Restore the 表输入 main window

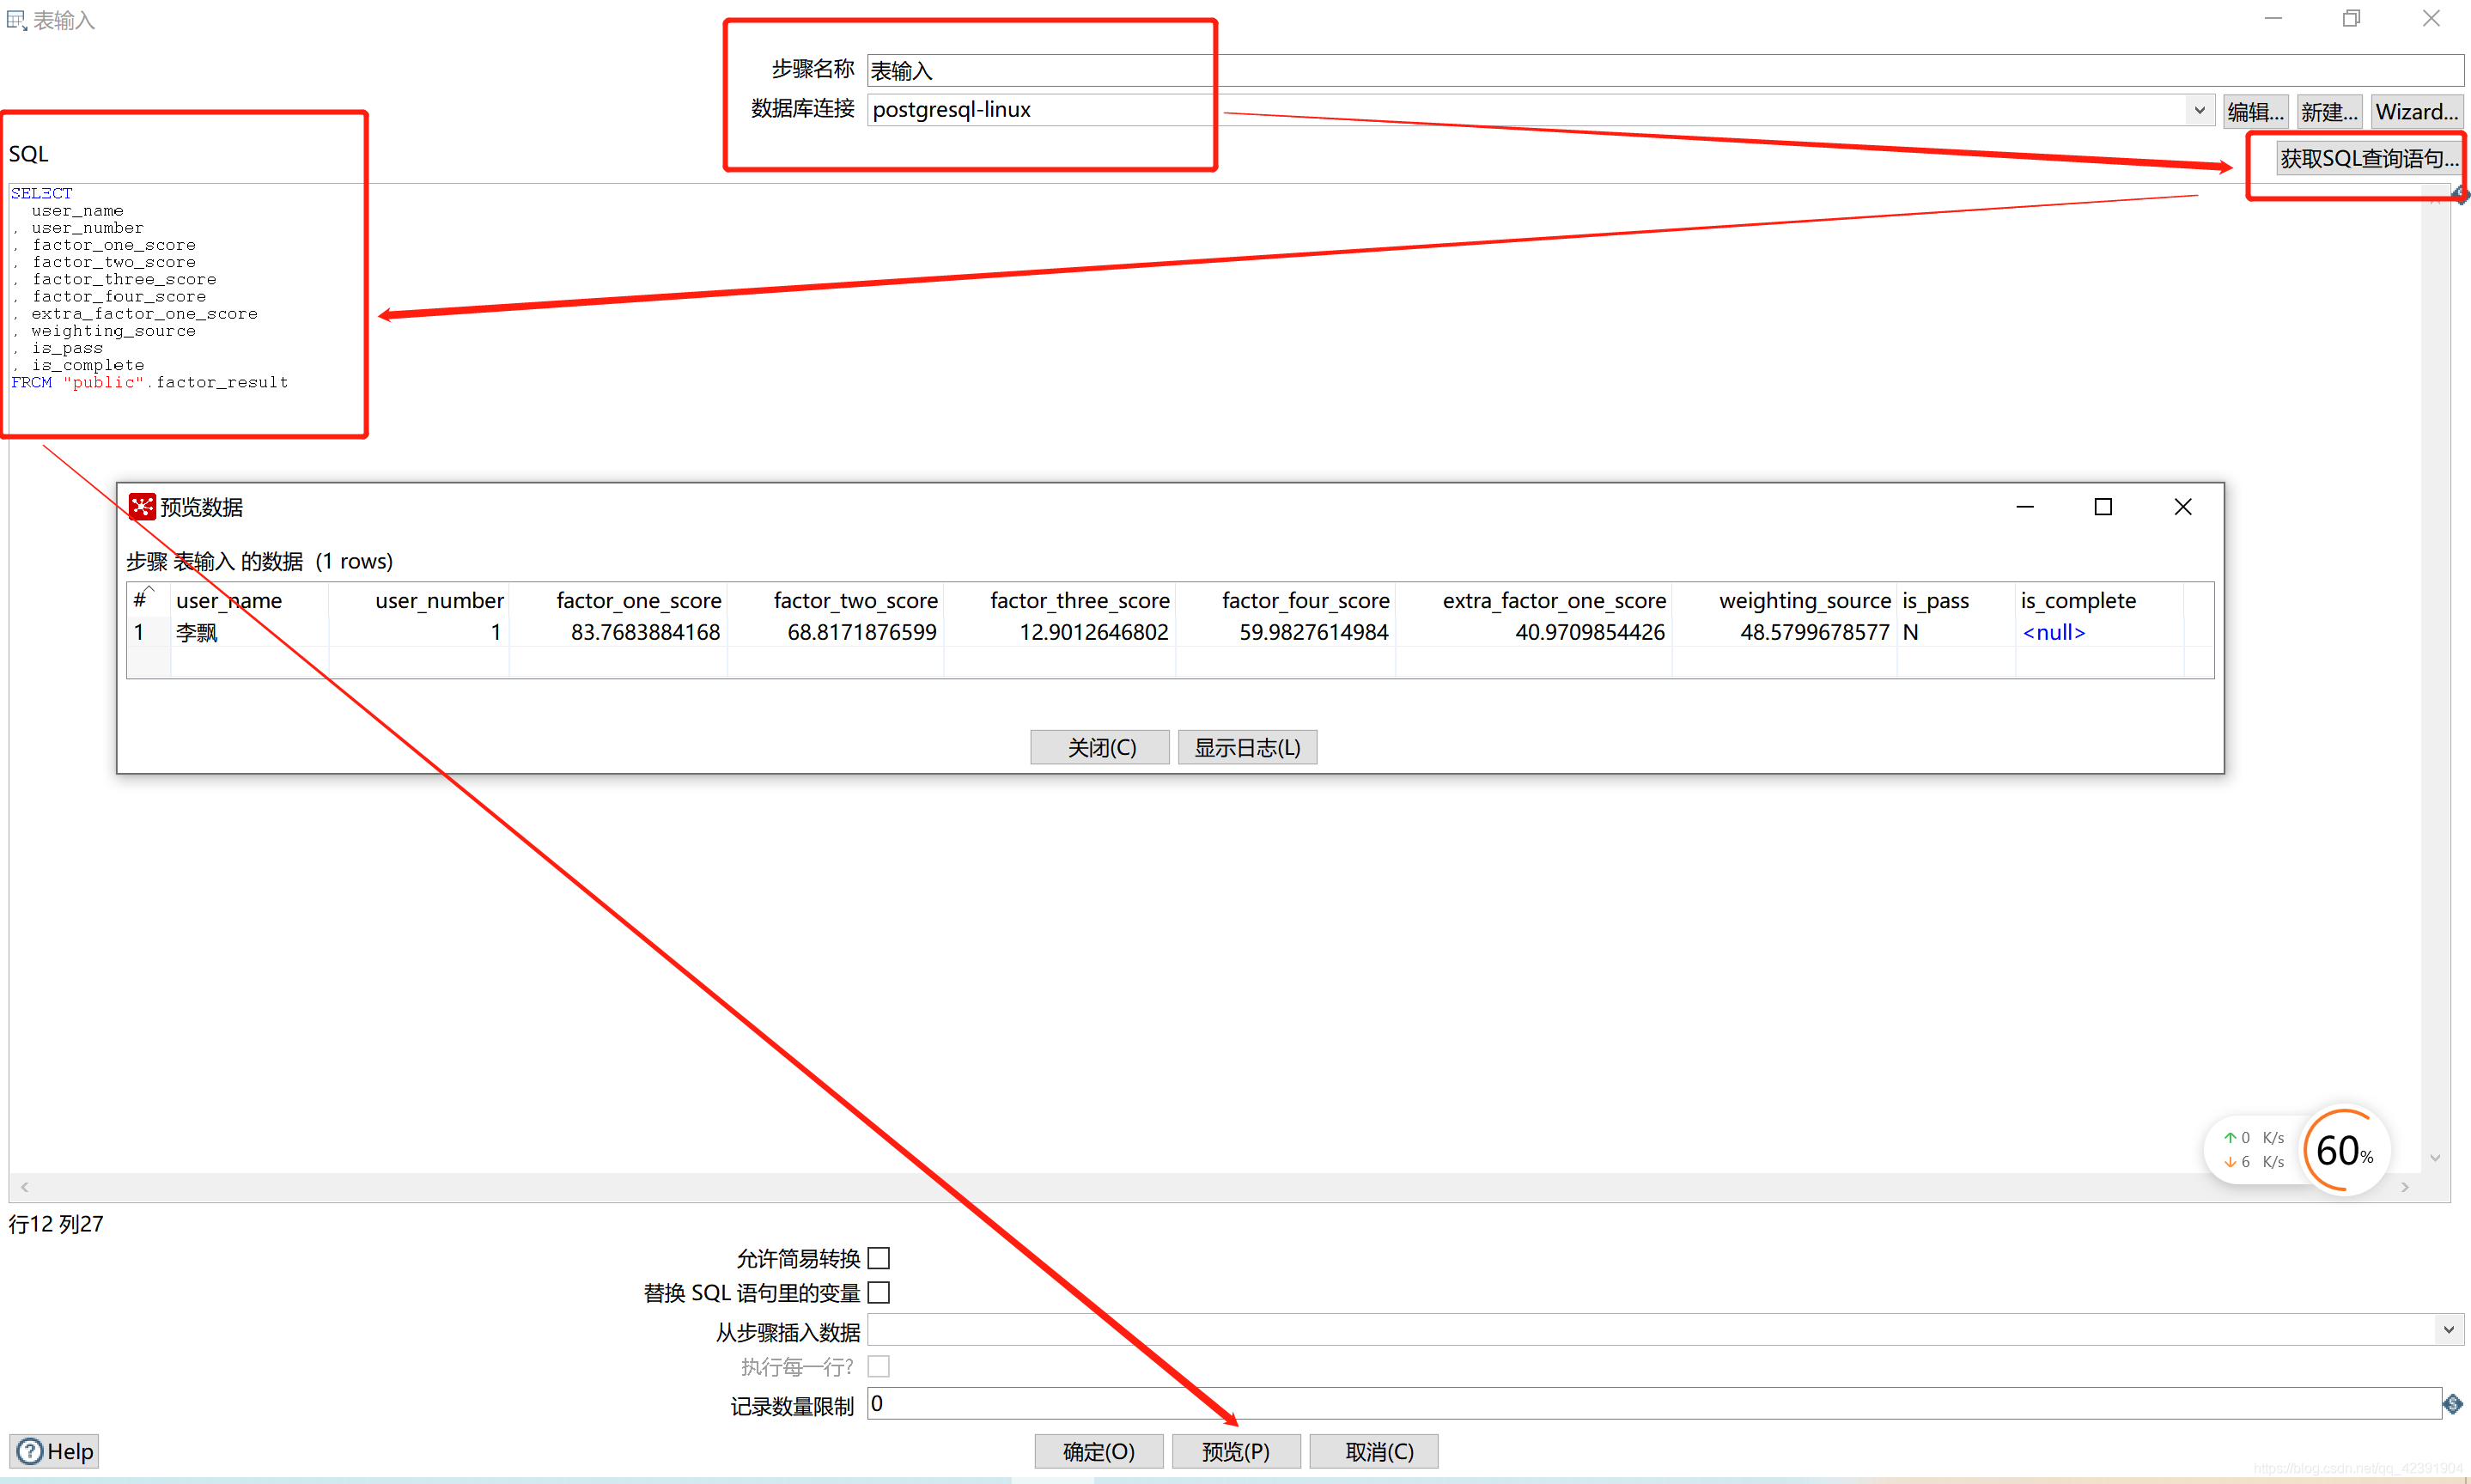click(x=2351, y=18)
